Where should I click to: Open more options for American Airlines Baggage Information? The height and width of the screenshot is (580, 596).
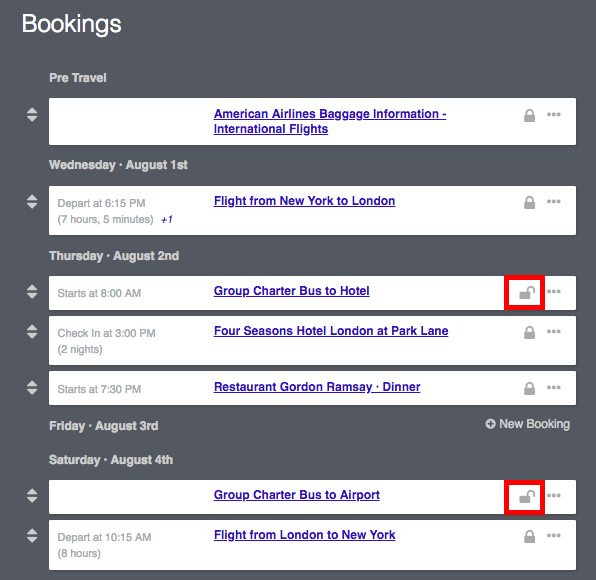pyautogui.click(x=553, y=114)
